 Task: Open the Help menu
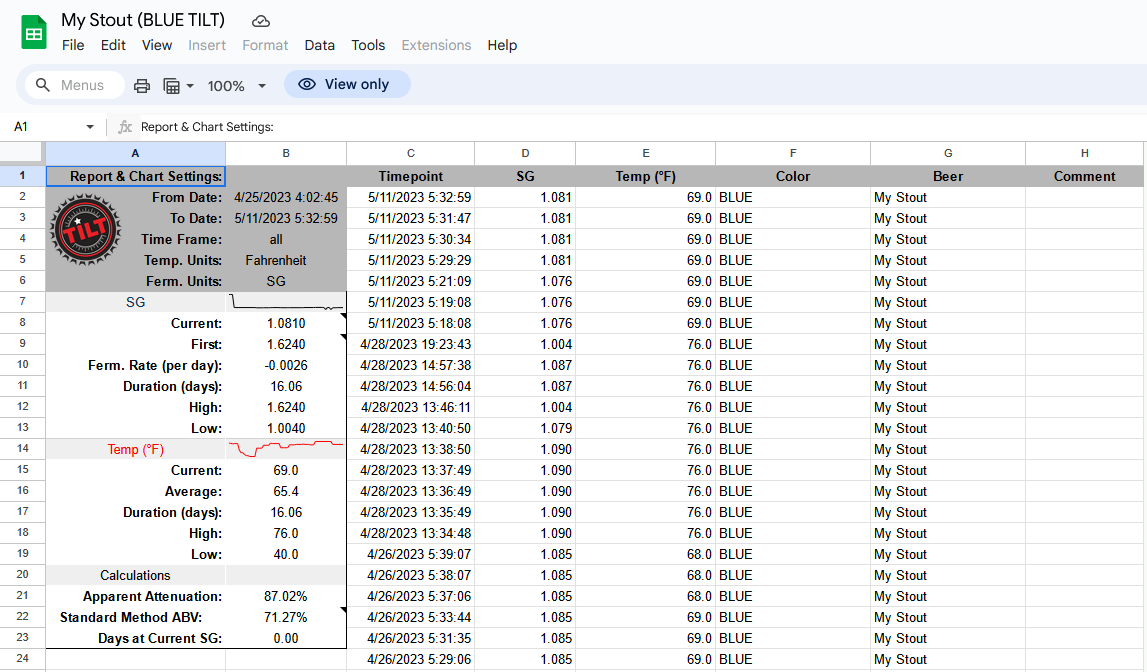[x=502, y=45]
